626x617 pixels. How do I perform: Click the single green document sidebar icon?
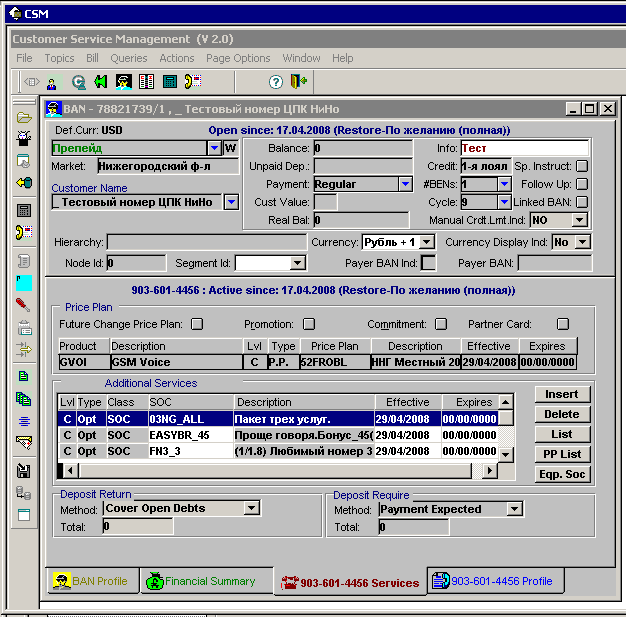tap(24, 376)
